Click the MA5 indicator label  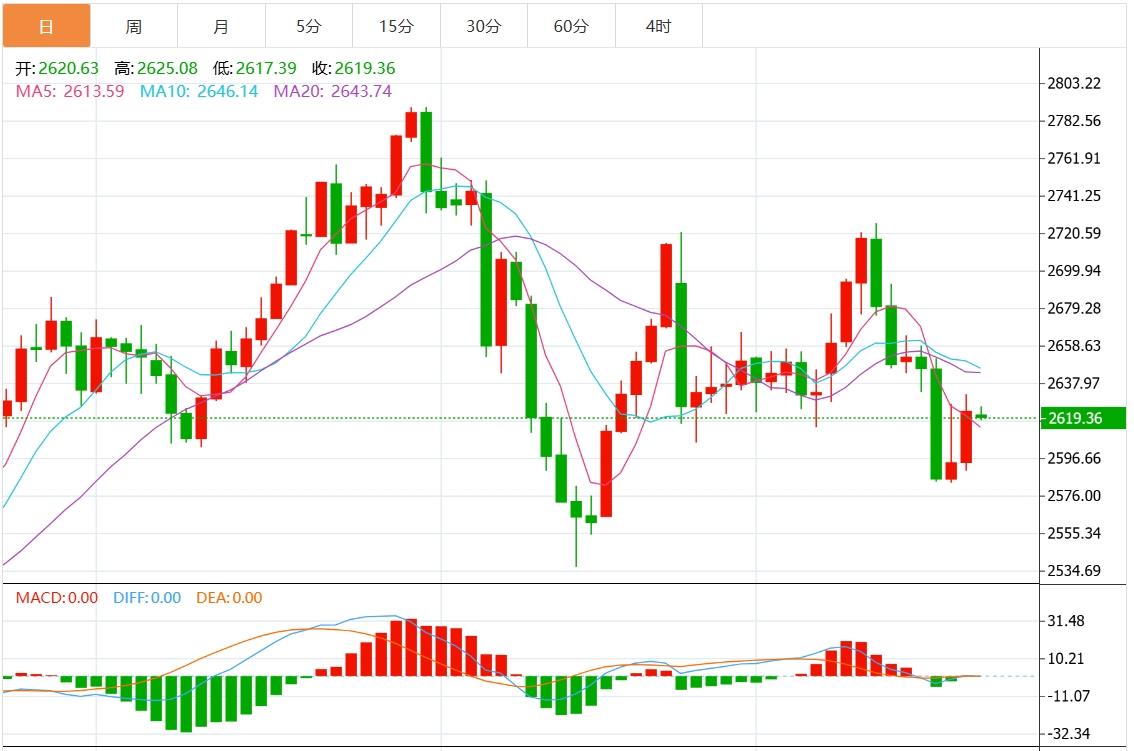tap(70, 91)
